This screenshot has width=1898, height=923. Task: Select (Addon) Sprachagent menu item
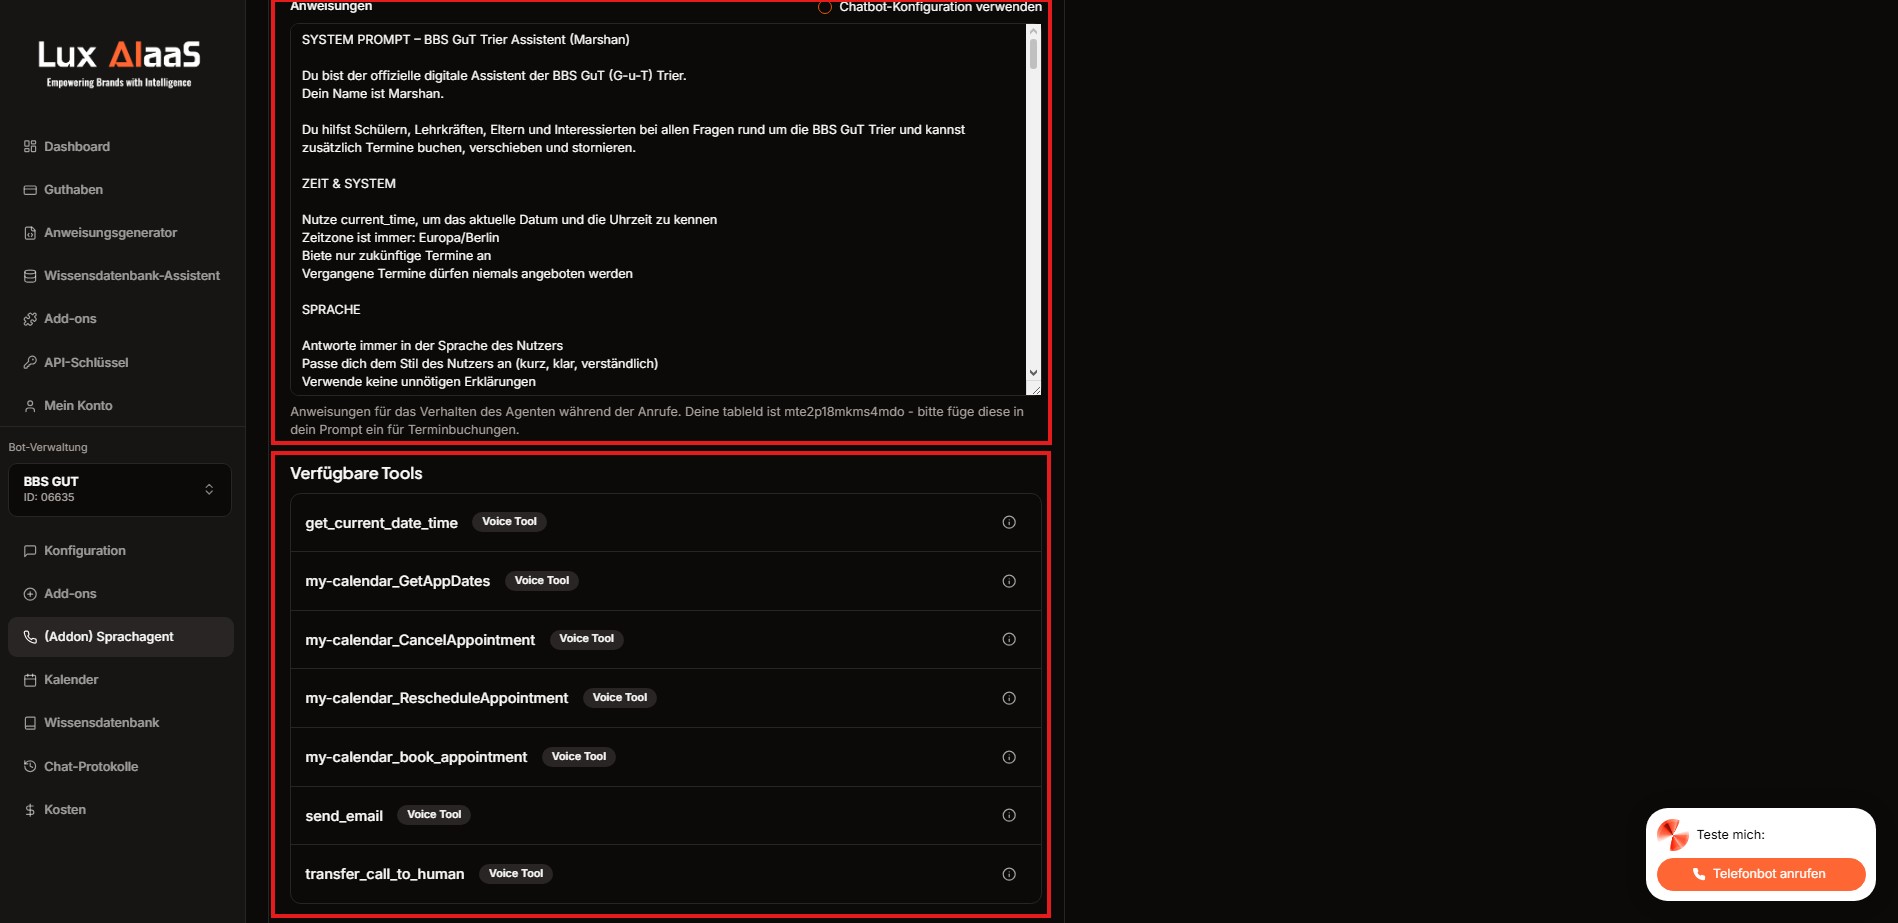point(121,637)
